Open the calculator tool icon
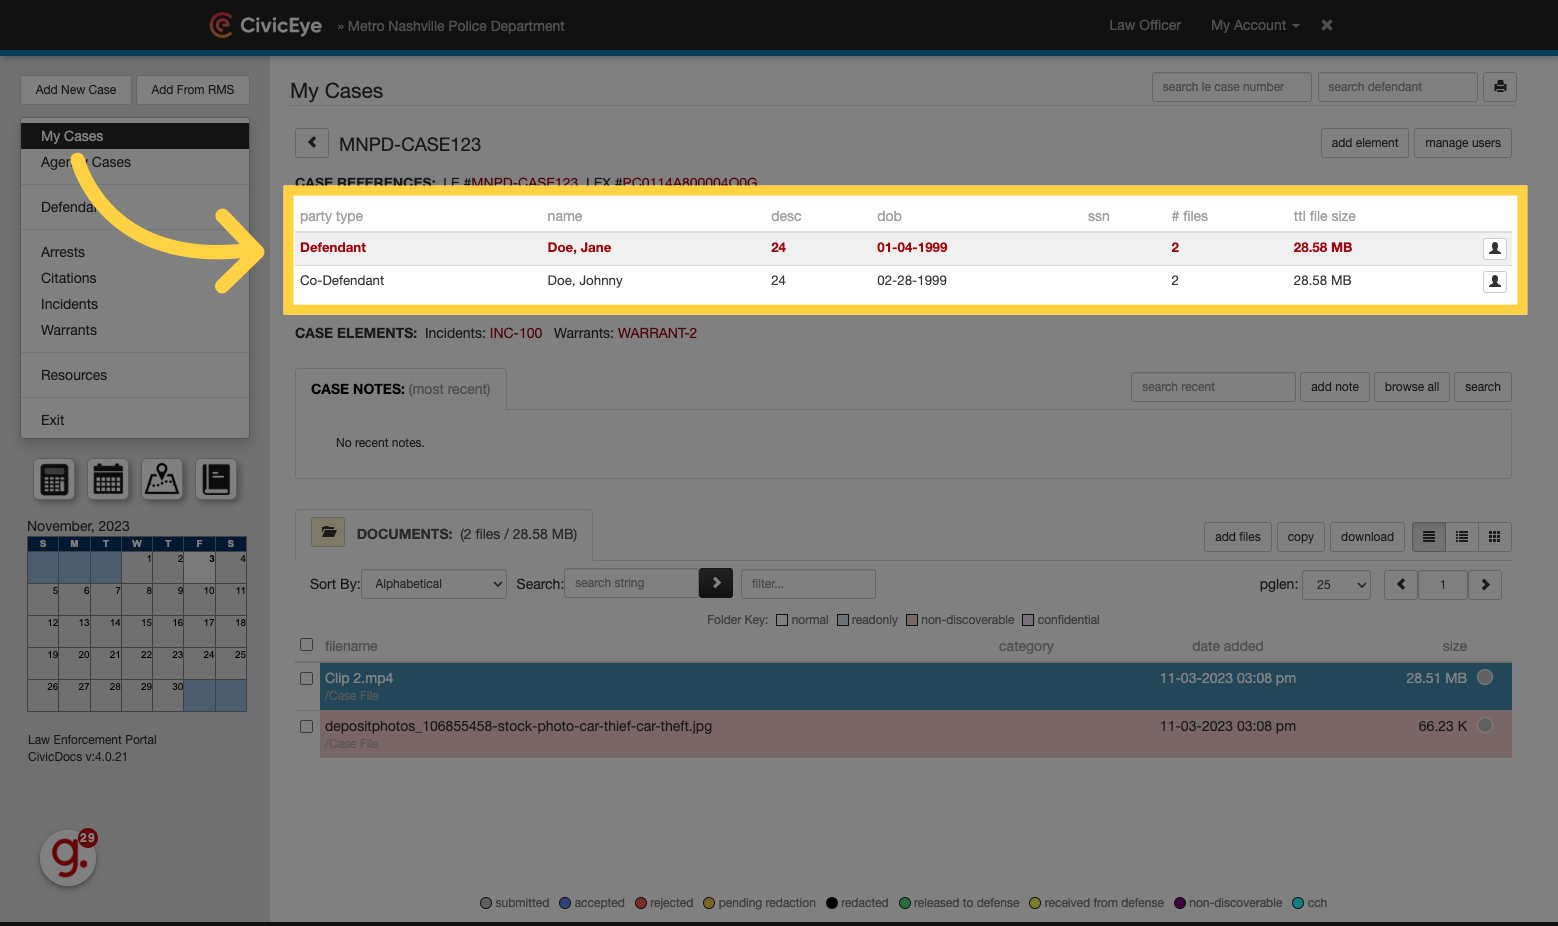The image size is (1558, 926). 54,480
